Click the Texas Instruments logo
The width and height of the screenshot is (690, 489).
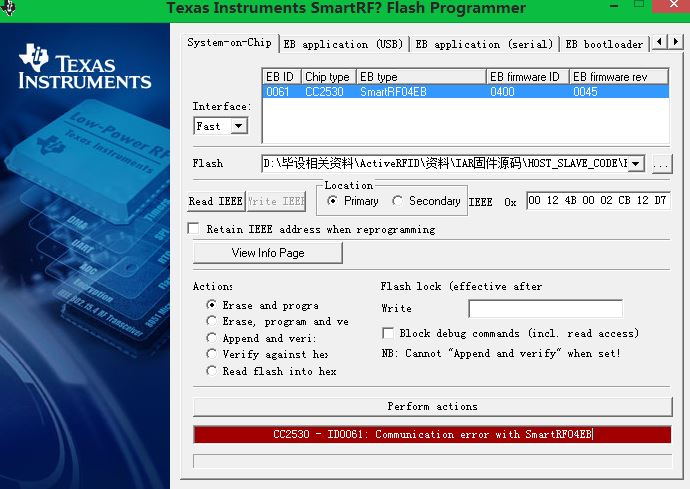(85, 66)
